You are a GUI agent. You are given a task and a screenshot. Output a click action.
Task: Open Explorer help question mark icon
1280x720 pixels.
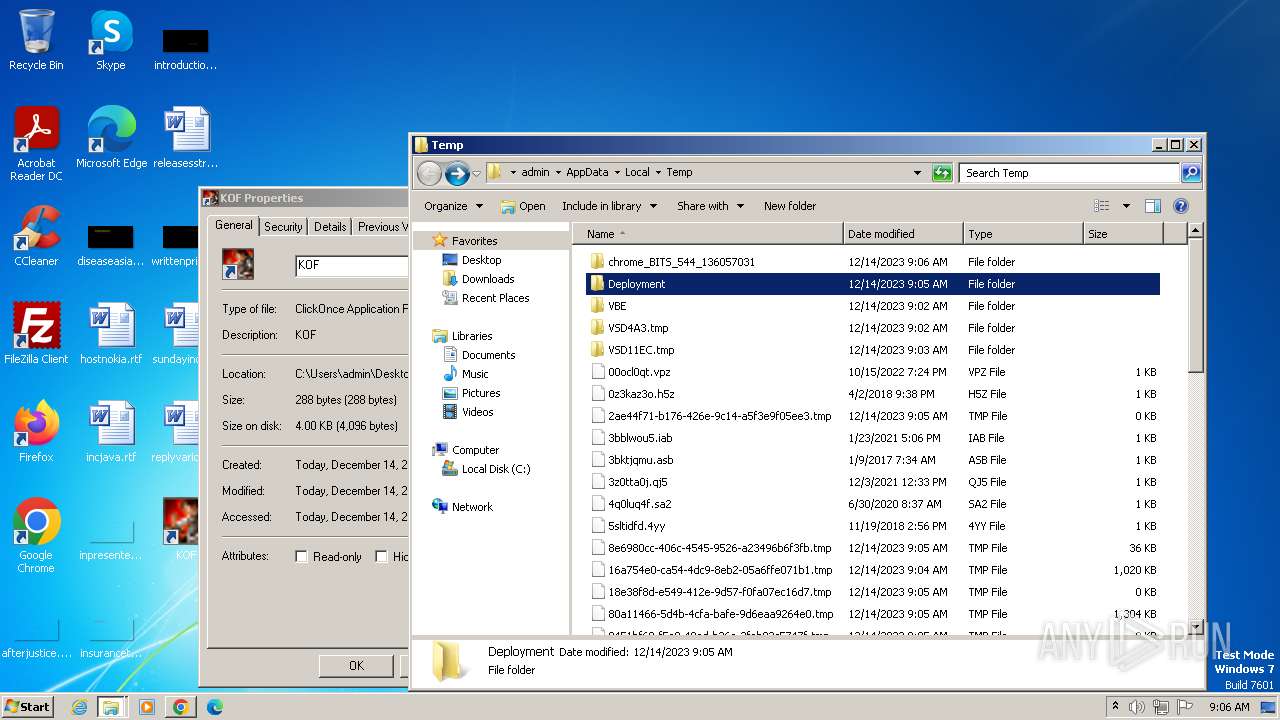click(x=1180, y=206)
